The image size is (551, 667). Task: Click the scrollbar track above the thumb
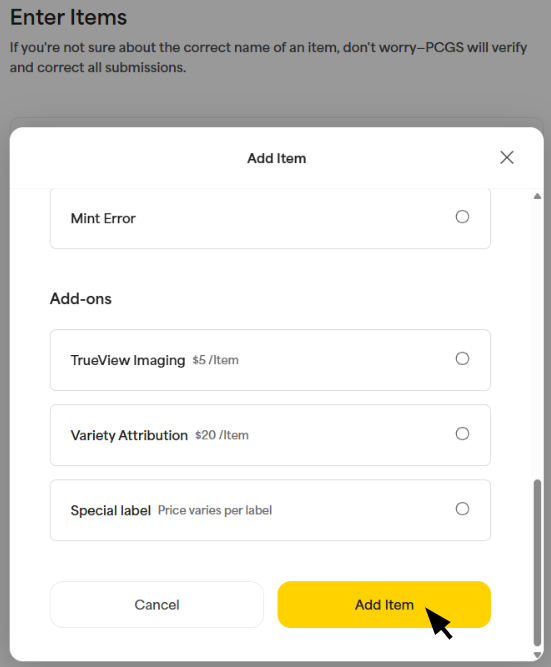[537, 339]
